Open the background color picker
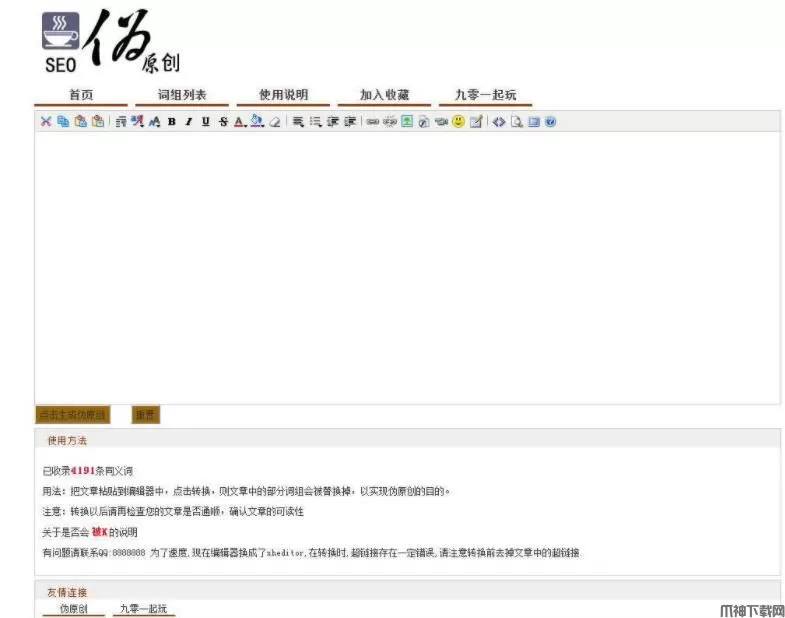This screenshot has width=785, height=618. click(x=257, y=121)
